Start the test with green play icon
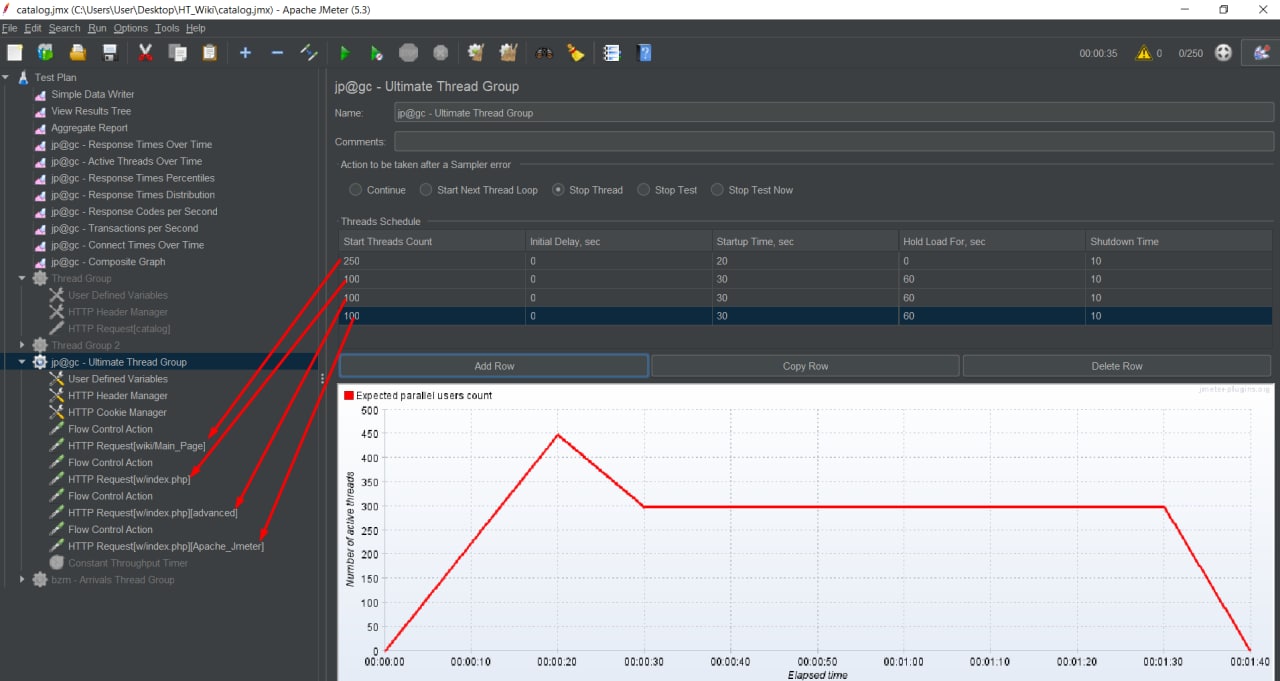Image resolution: width=1280 pixels, height=681 pixels. (x=345, y=52)
